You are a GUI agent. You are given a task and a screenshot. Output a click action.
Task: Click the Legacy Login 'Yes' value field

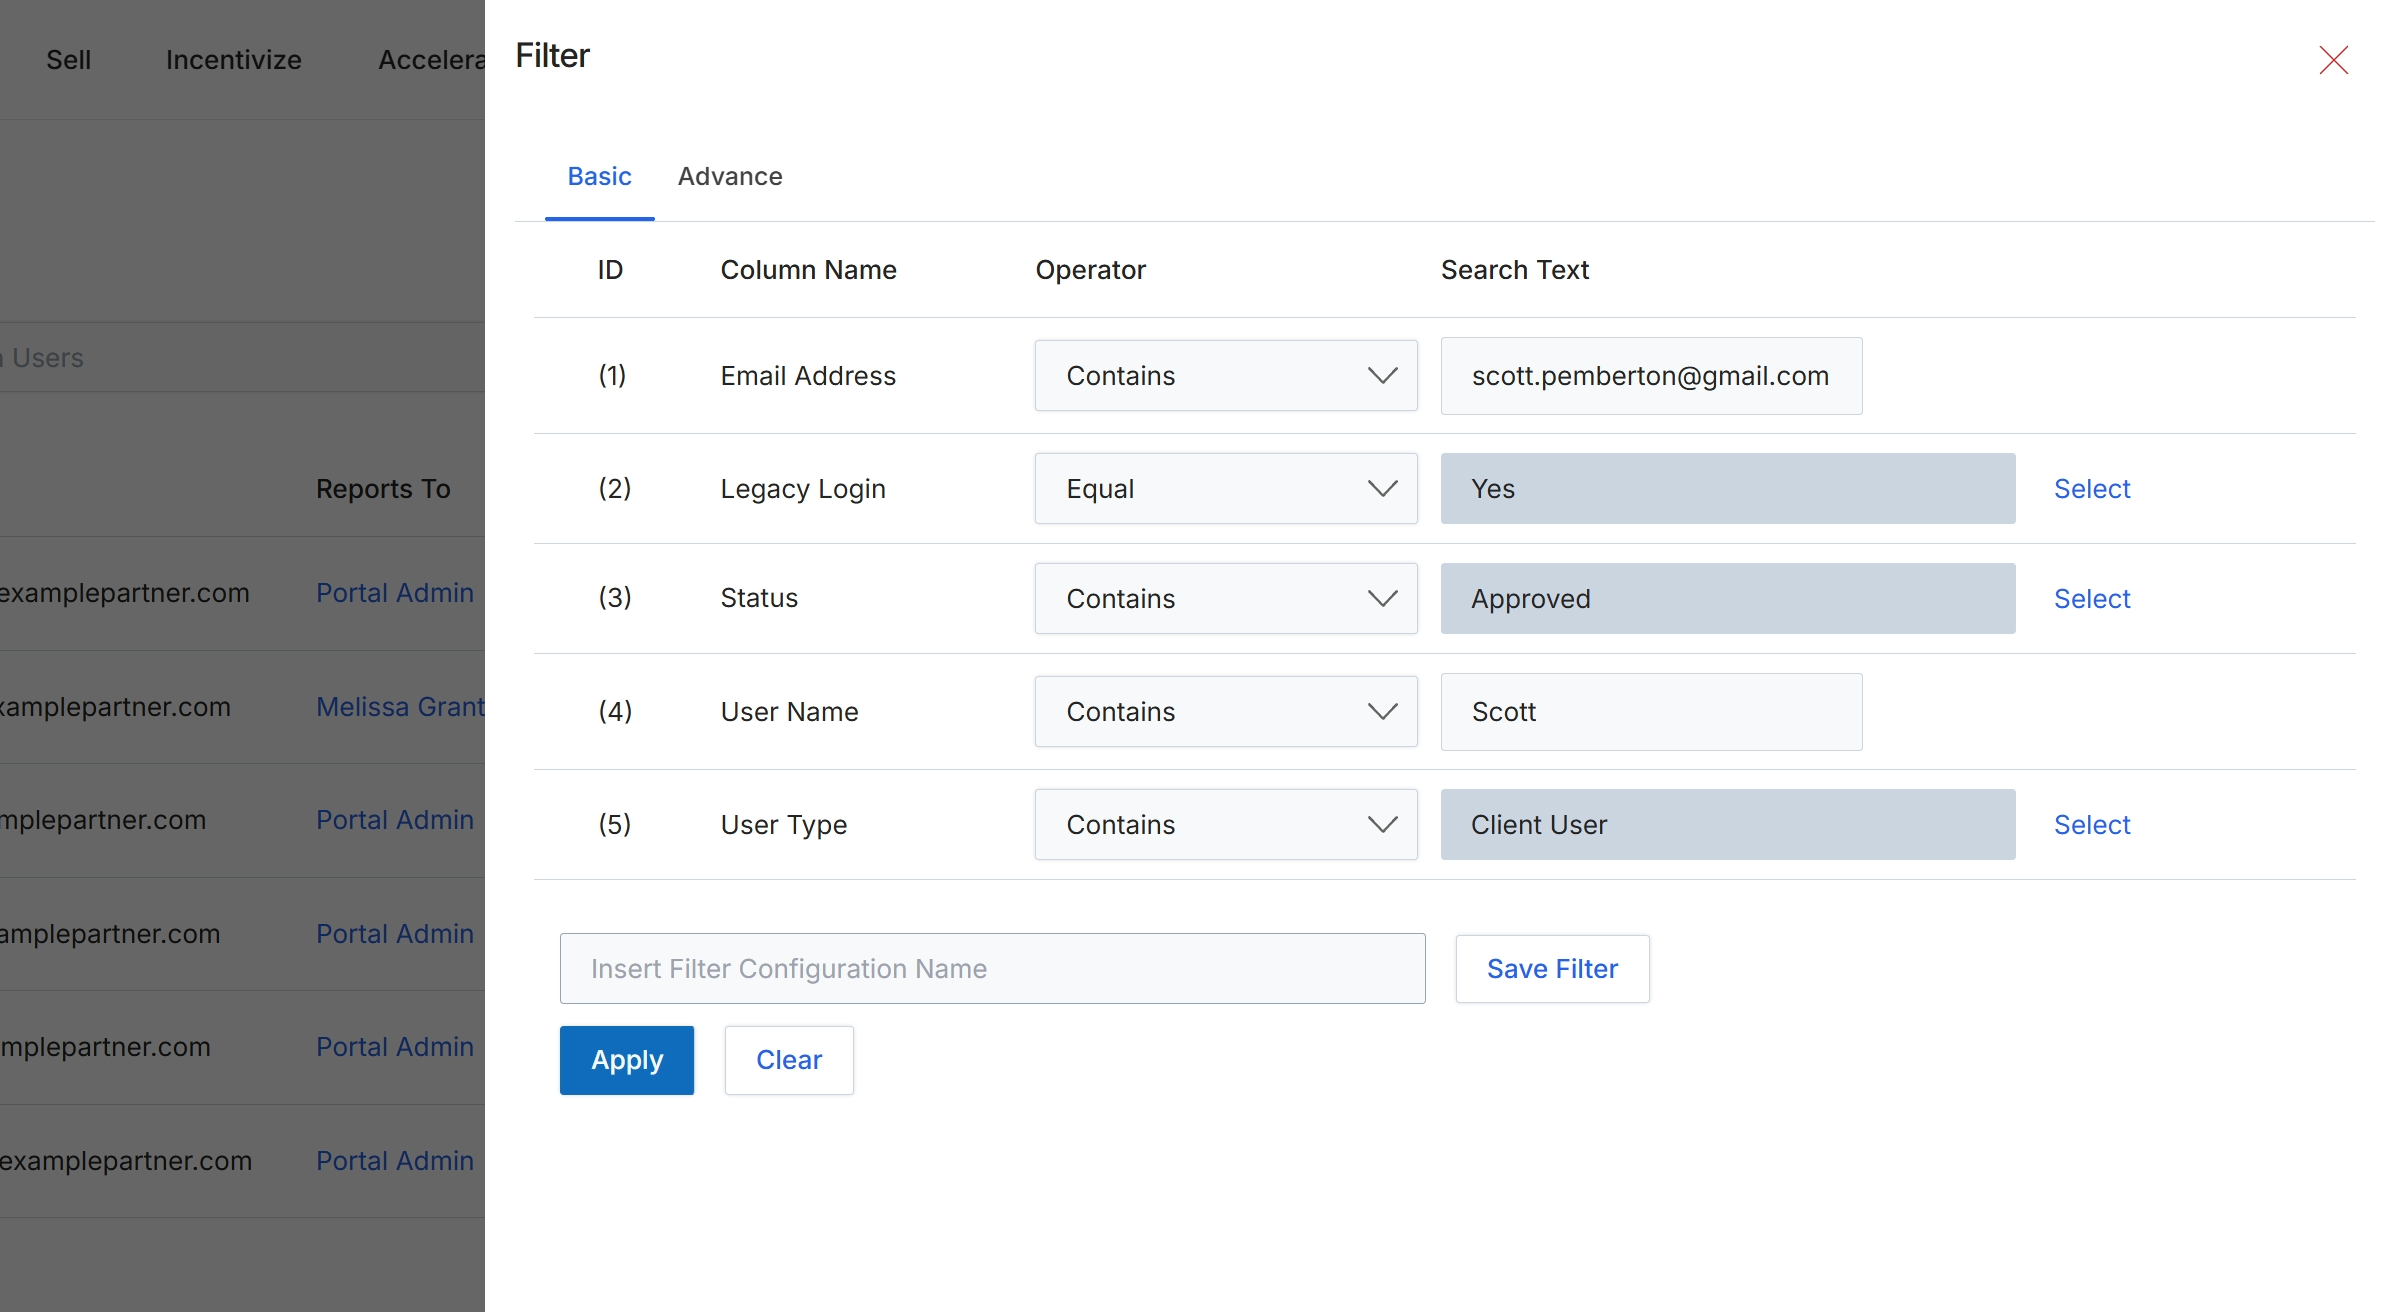(1728, 488)
